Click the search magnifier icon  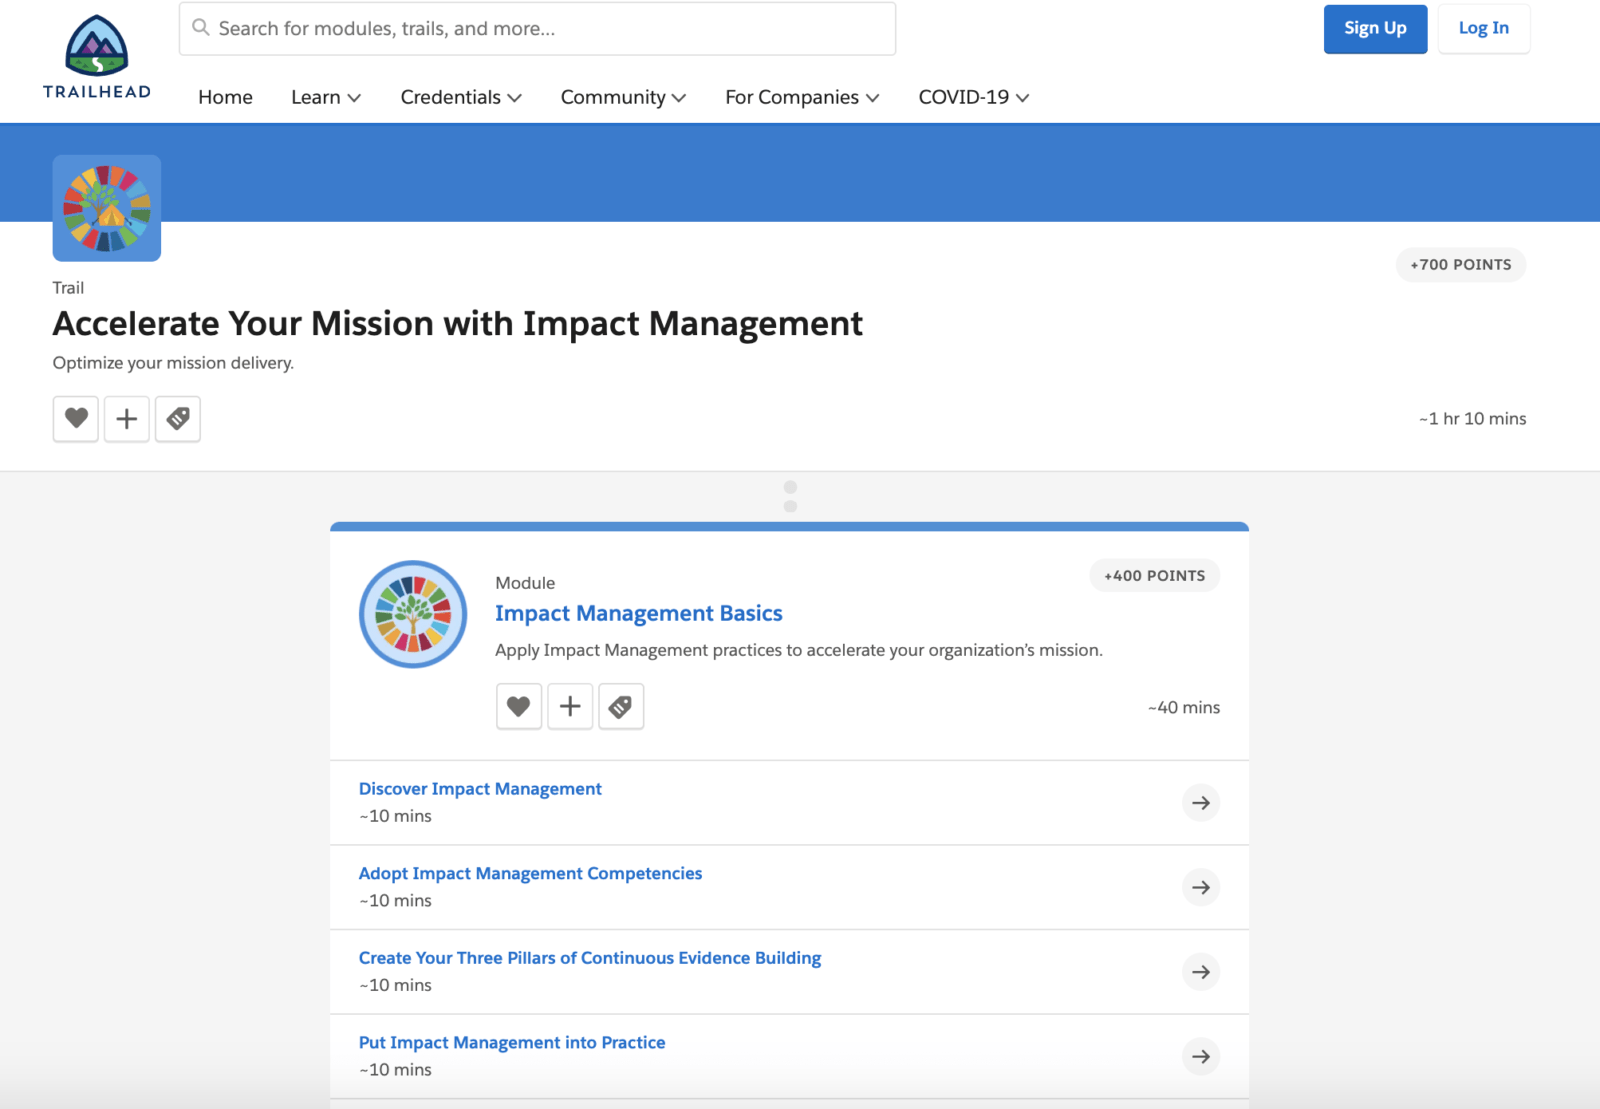click(201, 28)
